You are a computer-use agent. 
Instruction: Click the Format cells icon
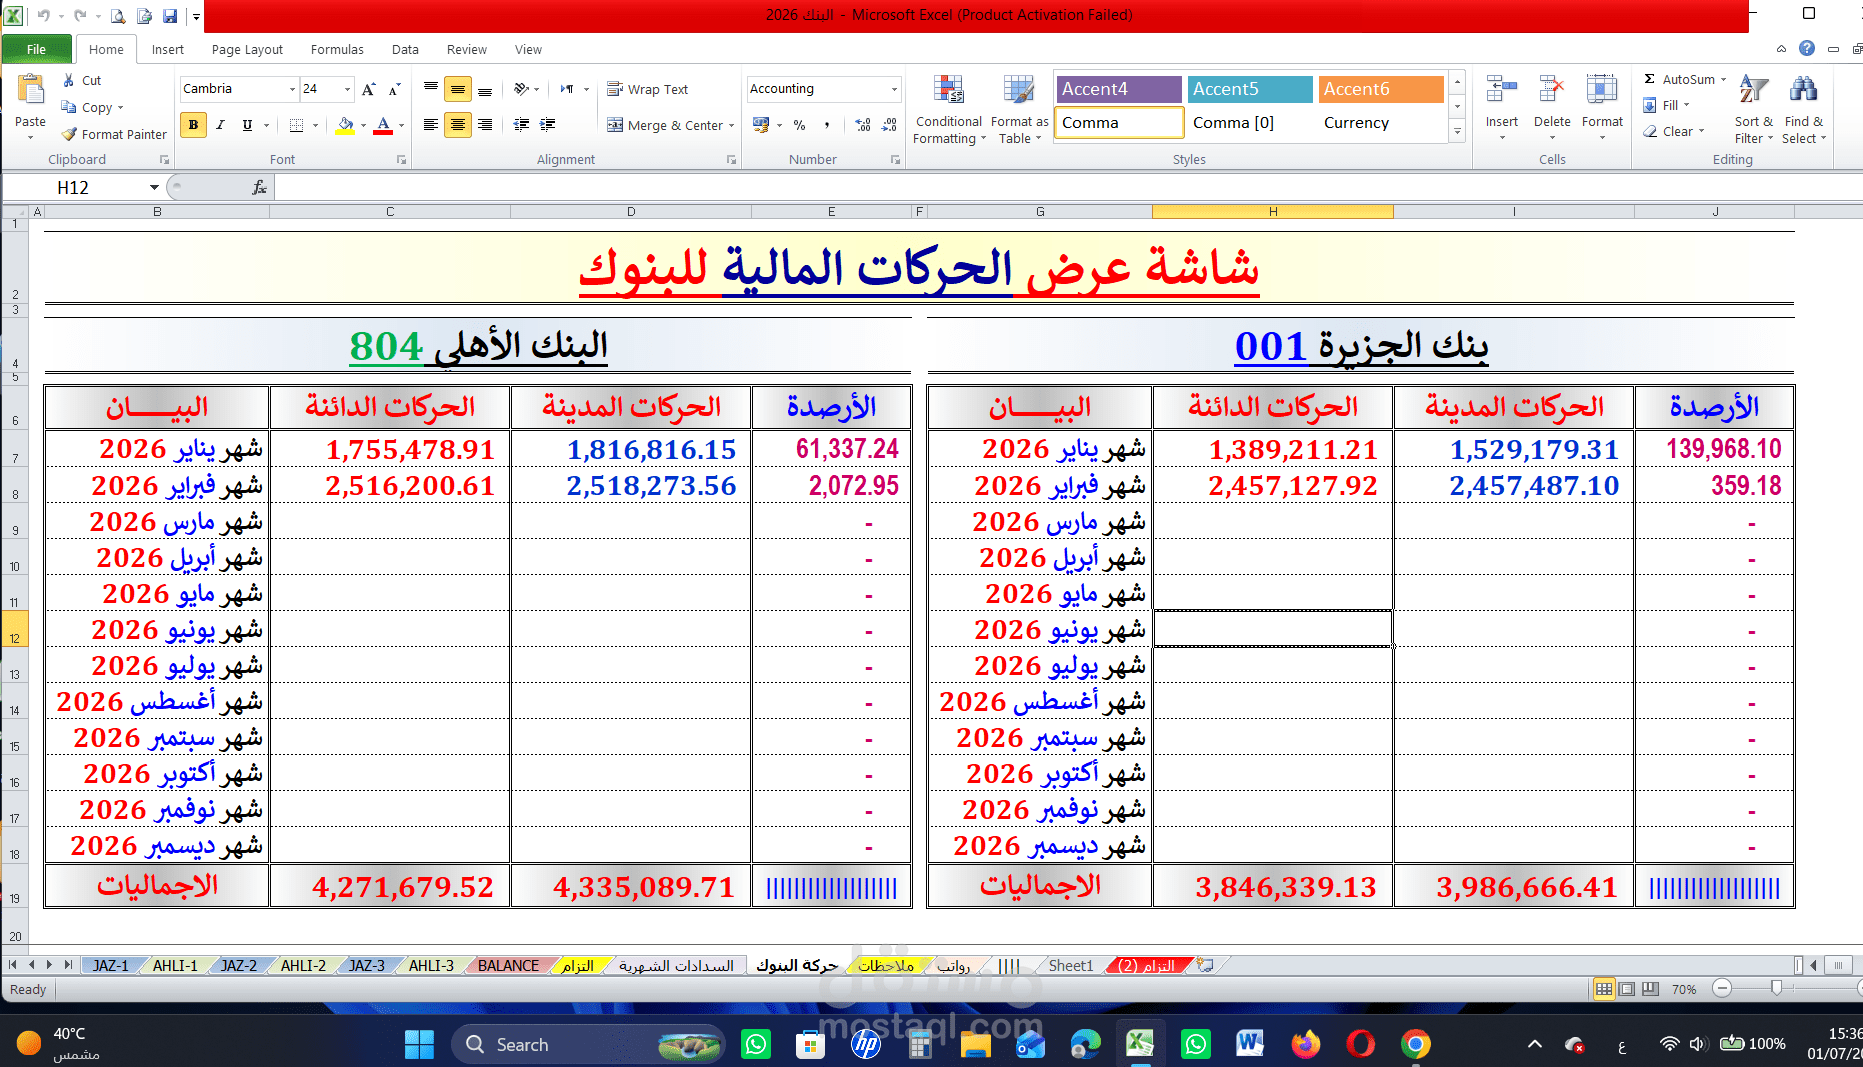1602,90
